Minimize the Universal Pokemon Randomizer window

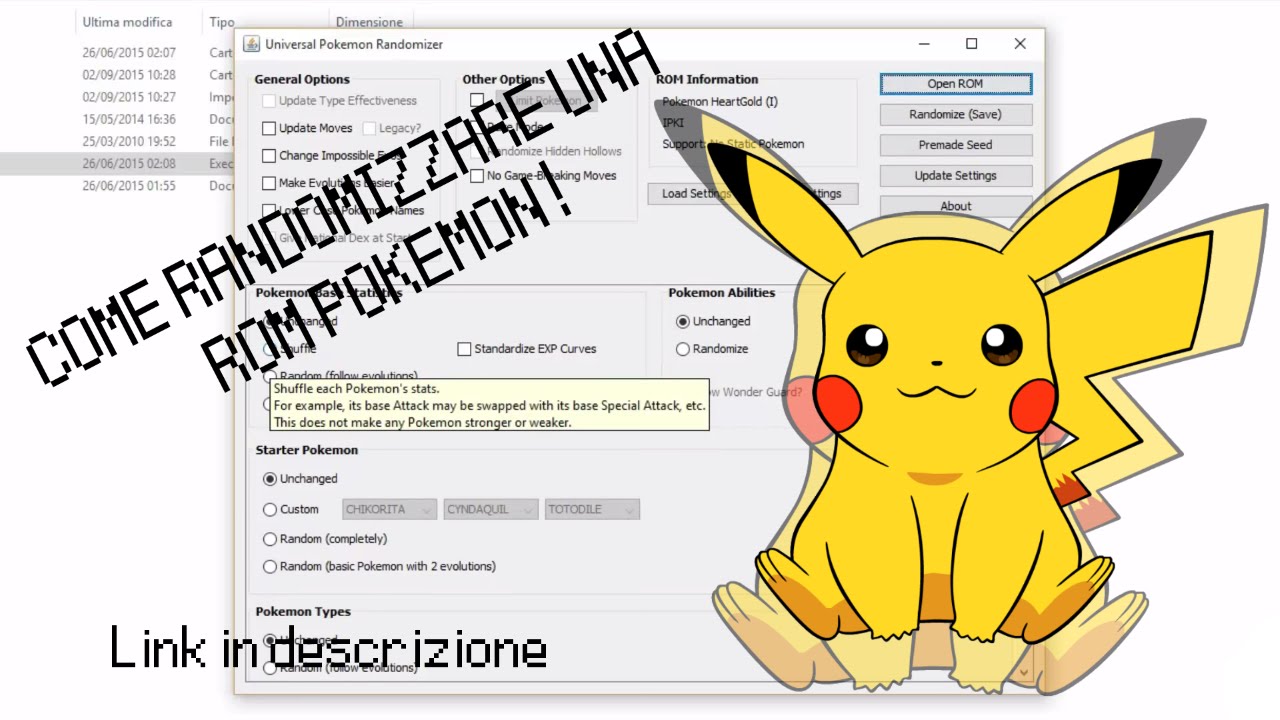923,44
